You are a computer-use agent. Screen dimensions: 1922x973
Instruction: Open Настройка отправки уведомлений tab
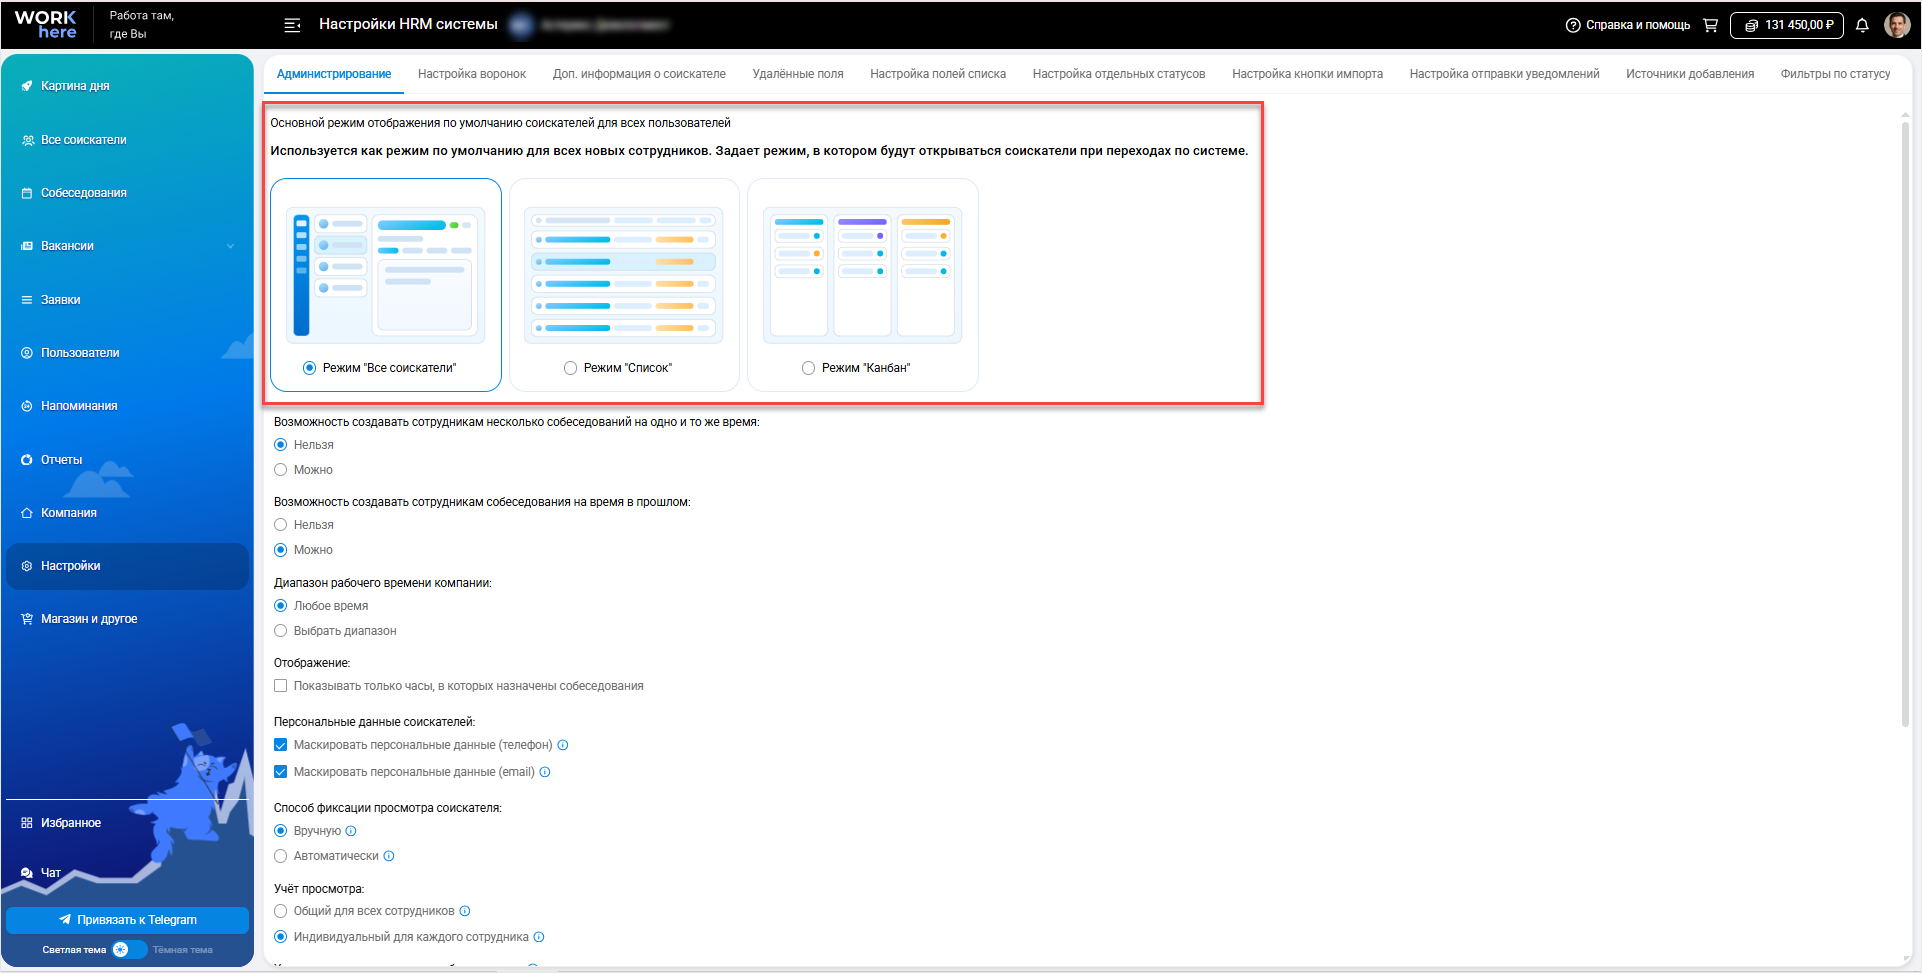1504,74
